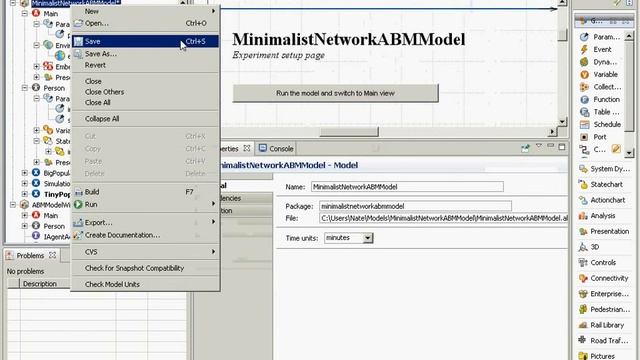
Task: Open the Time units dropdown
Action: [368, 238]
